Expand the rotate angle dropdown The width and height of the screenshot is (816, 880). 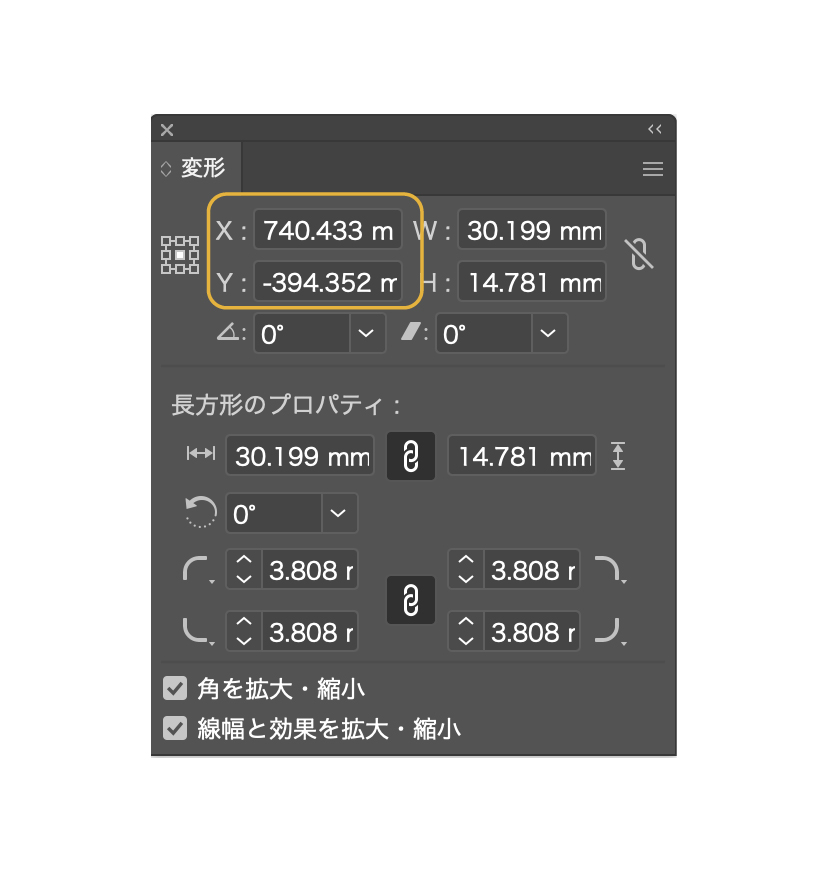point(366,333)
